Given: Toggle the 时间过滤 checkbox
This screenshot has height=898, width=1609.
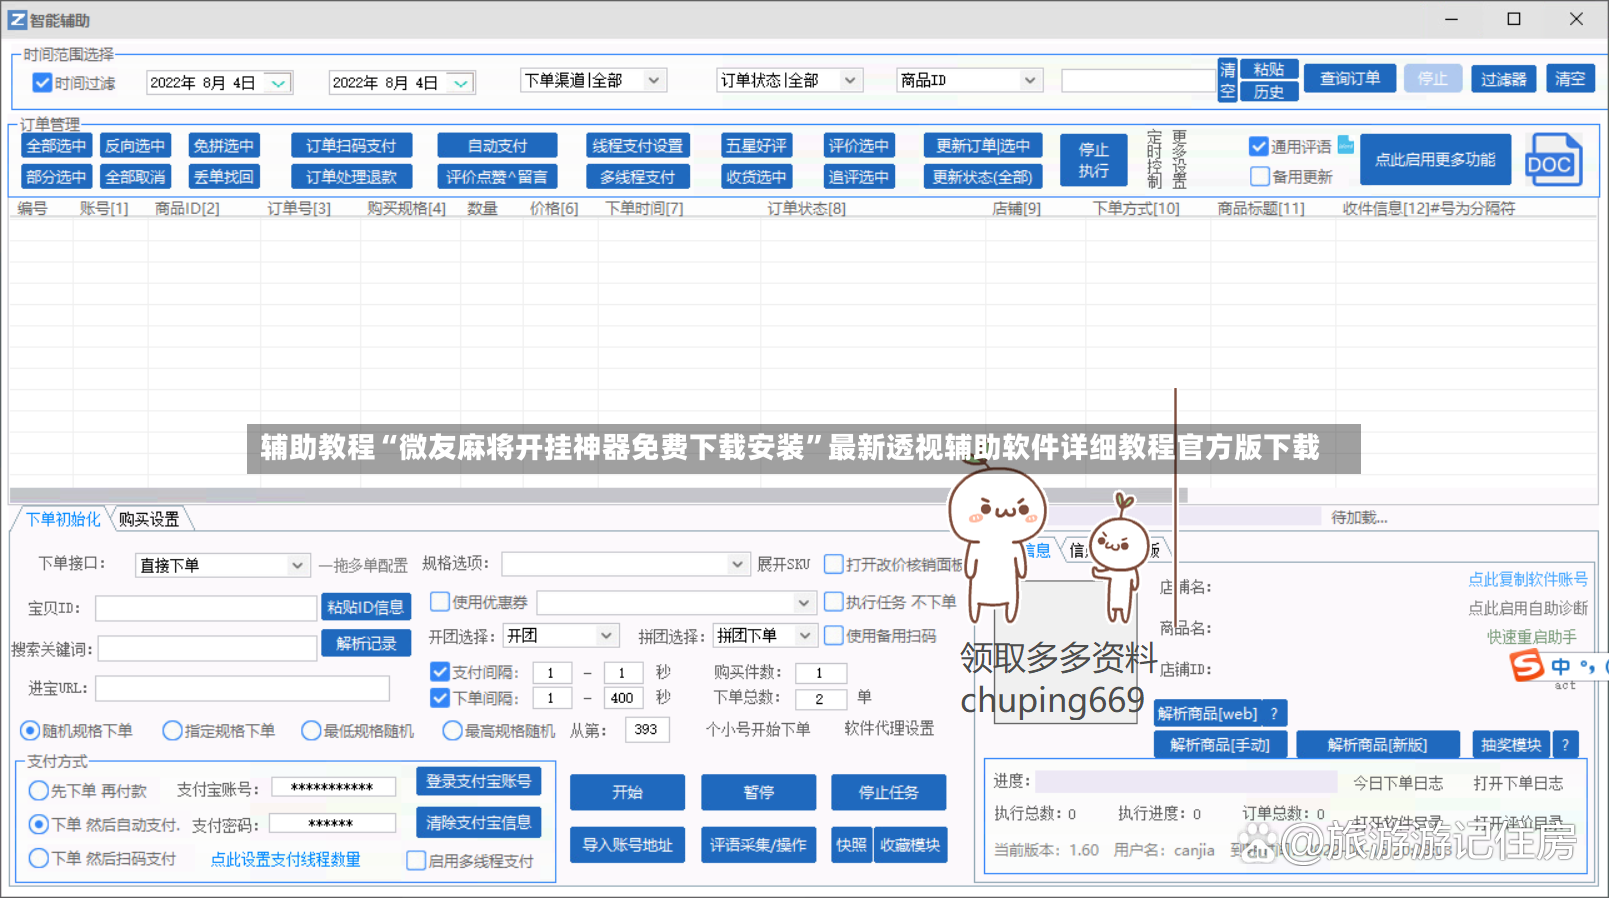Looking at the screenshot, I should pos(42,83).
